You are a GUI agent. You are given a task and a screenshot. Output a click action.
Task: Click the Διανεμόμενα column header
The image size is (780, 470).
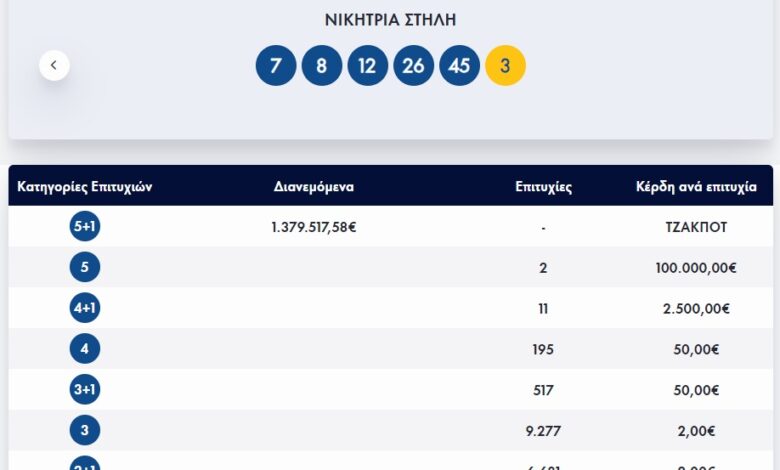coord(314,187)
